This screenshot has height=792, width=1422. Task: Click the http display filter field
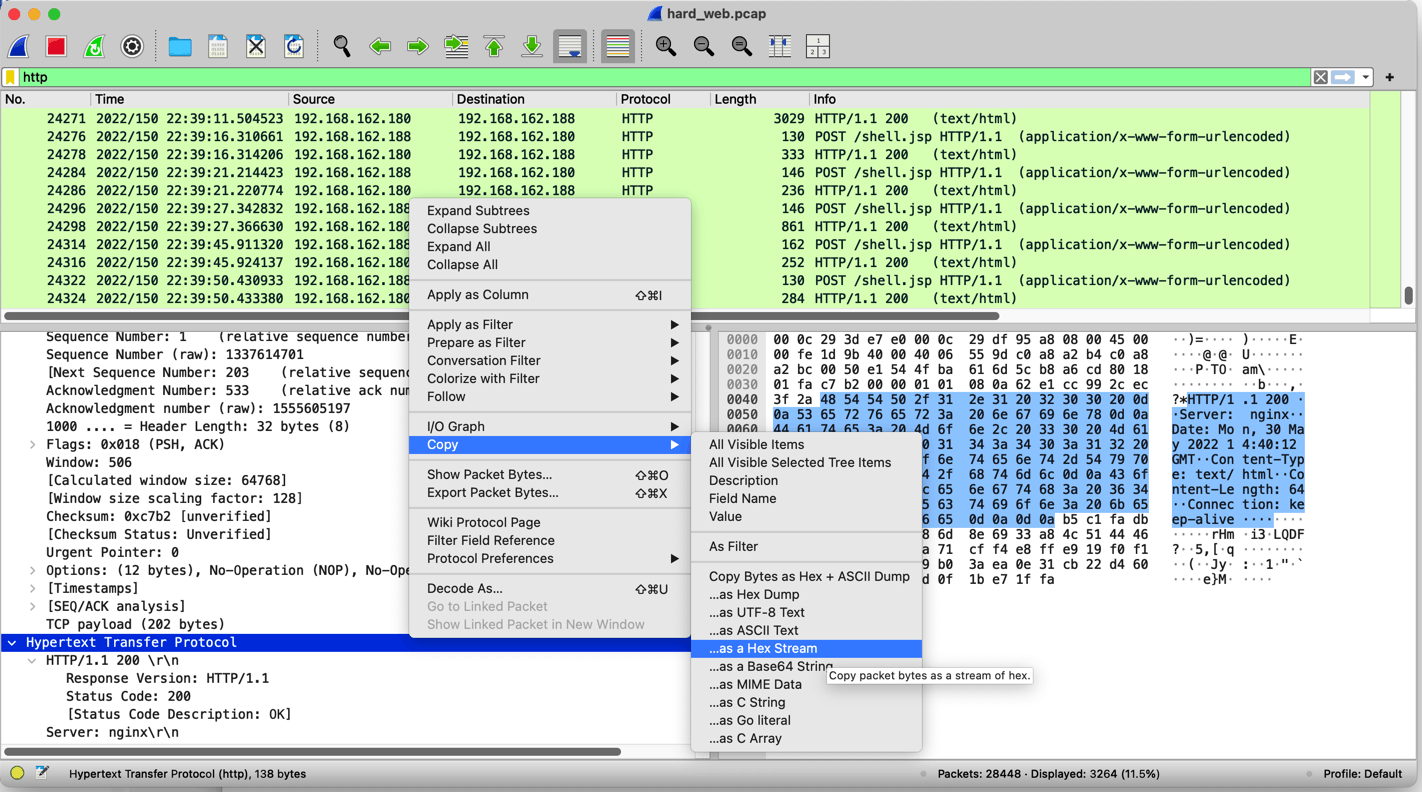click(660, 77)
